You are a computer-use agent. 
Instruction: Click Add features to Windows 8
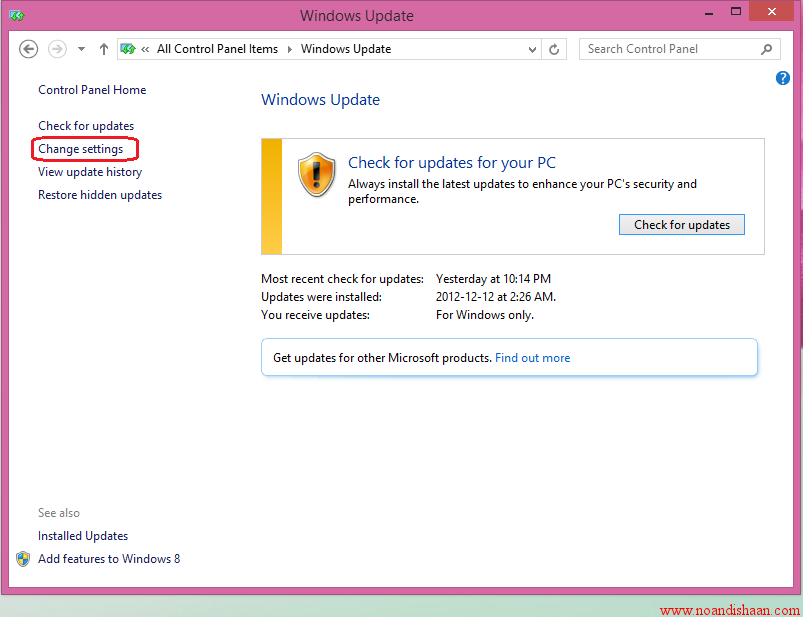[109, 559]
